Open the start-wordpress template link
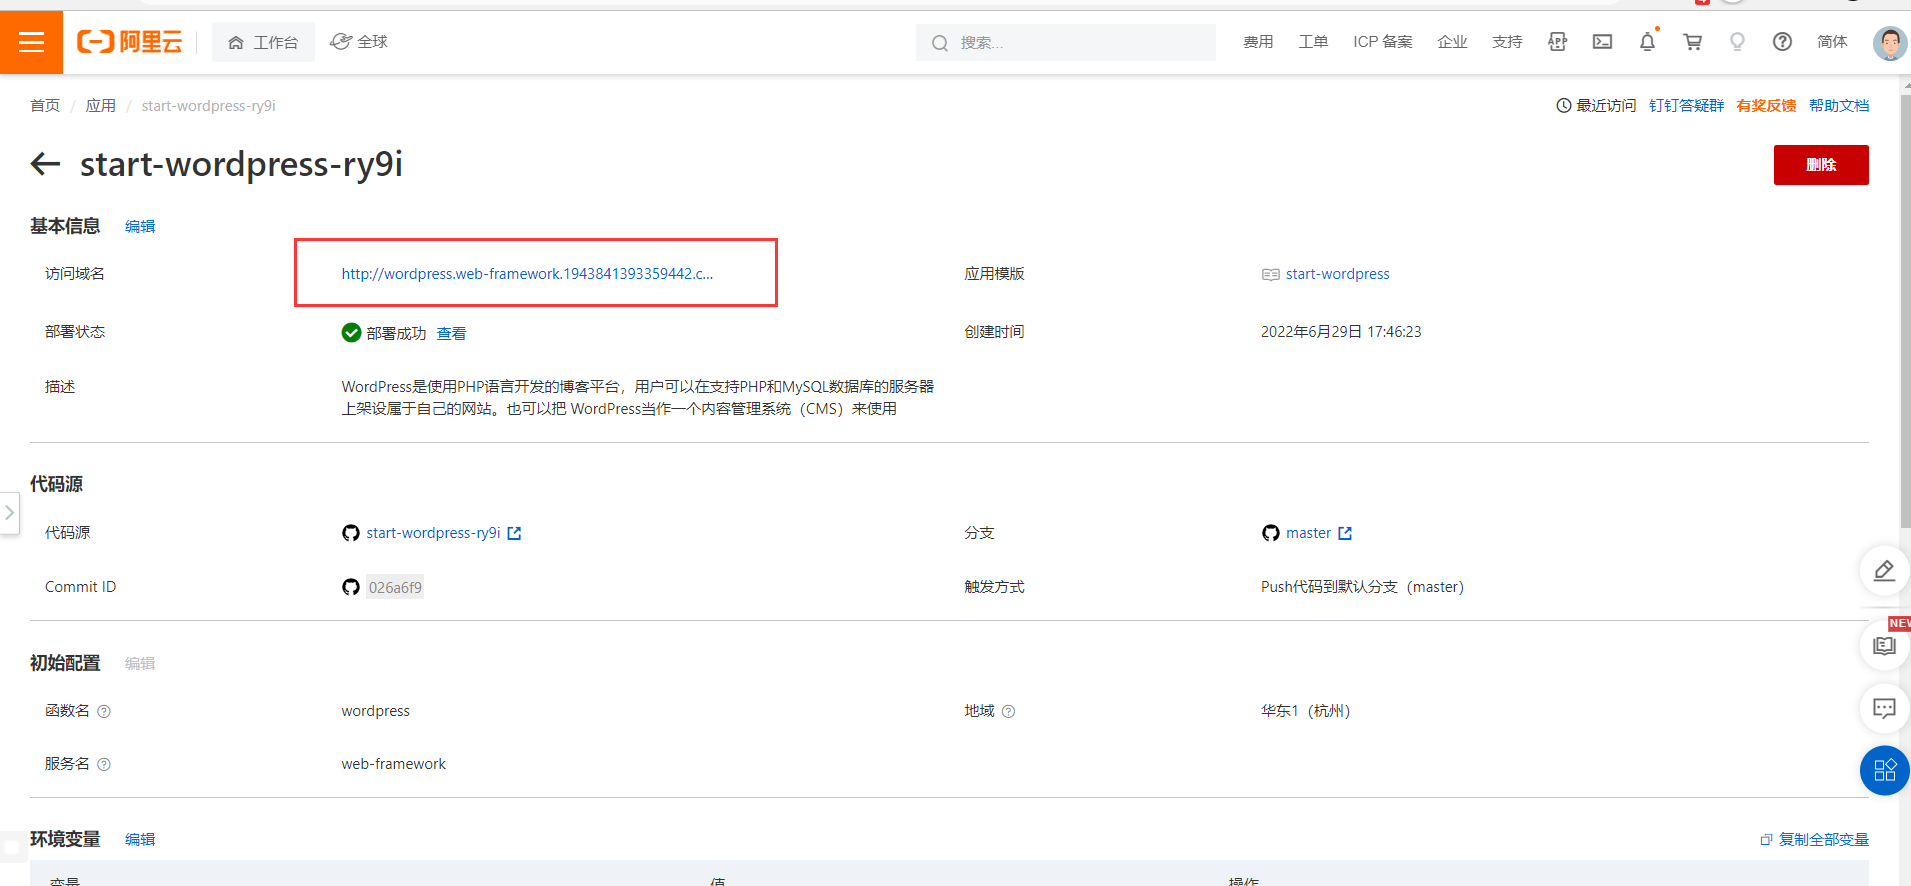The width and height of the screenshot is (1911, 886). tap(1337, 274)
